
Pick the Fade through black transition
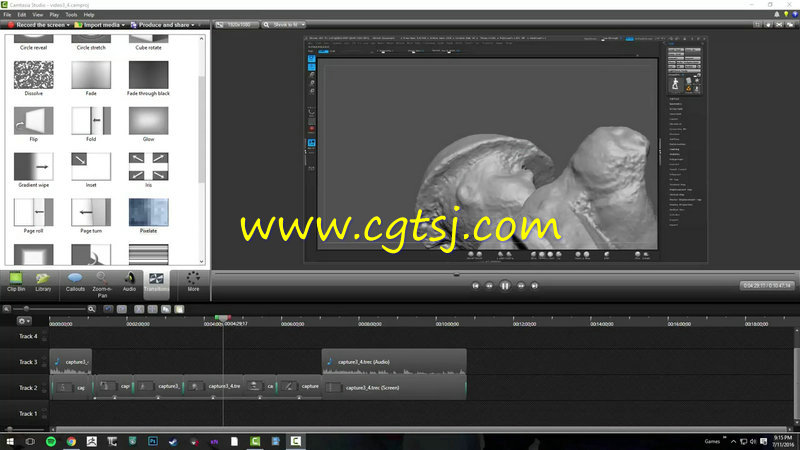(x=148, y=74)
